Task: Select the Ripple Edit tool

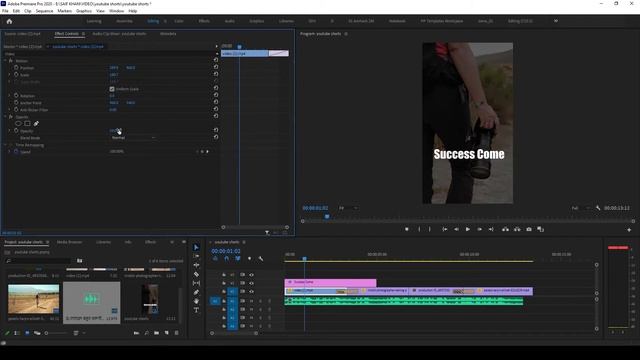Action: [196, 265]
